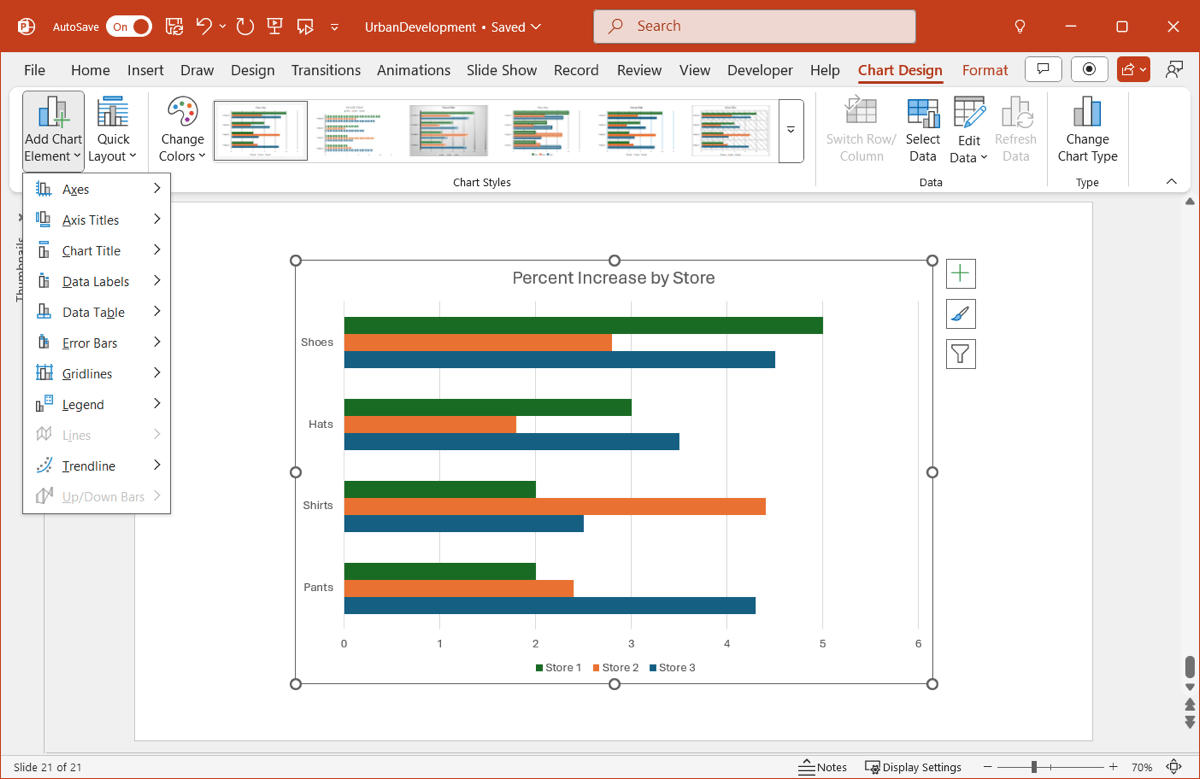Viewport: 1200px width, 779px height.
Task: Go to the Draw tab
Action: (197, 70)
